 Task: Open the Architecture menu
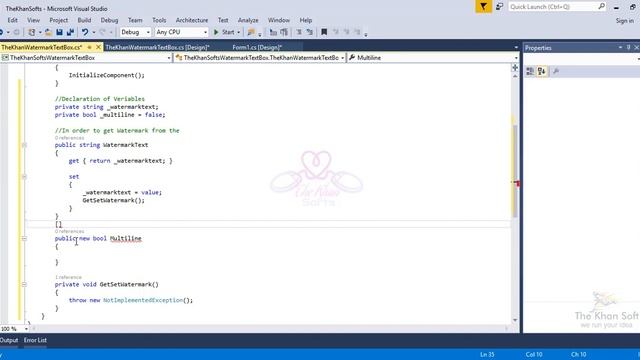point(192,20)
